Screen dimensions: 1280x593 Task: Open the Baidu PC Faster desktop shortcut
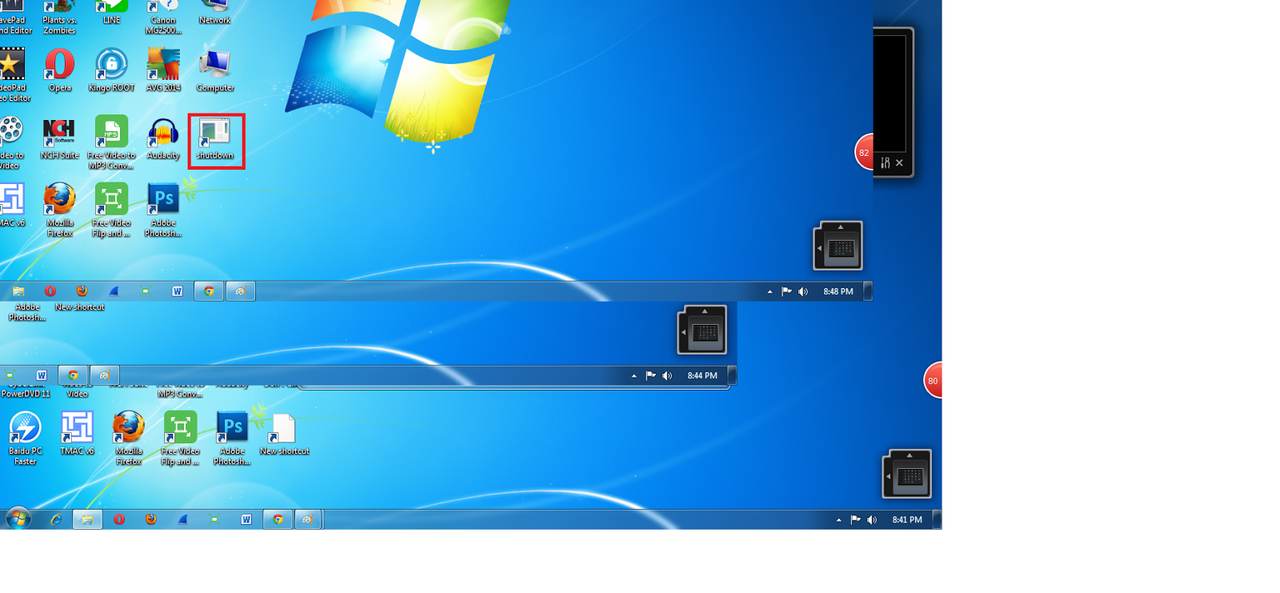tap(25, 438)
